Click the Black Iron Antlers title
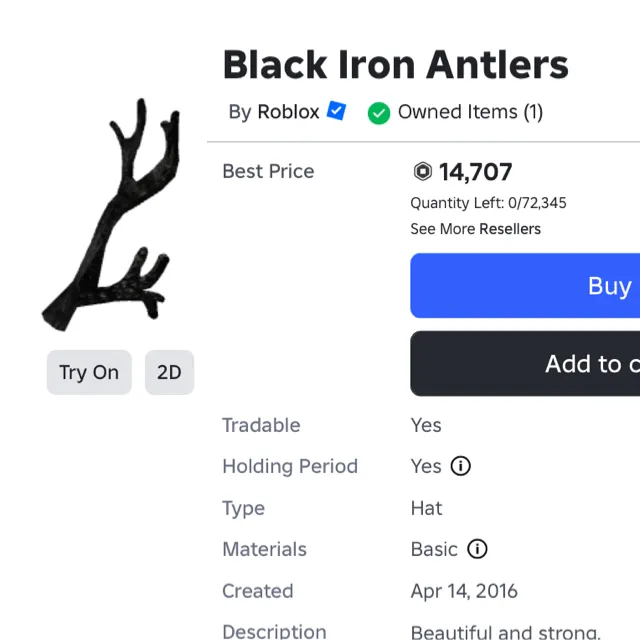The width and height of the screenshot is (640, 640). point(395,65)
